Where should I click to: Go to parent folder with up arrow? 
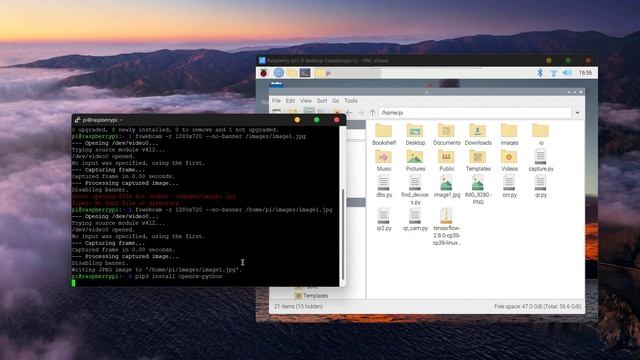[372, 112]
